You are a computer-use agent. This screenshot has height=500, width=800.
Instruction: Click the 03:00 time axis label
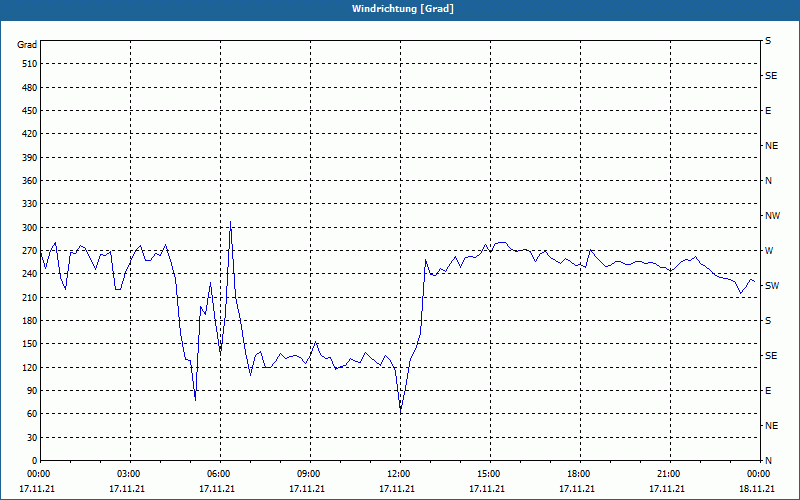[129, 474]
